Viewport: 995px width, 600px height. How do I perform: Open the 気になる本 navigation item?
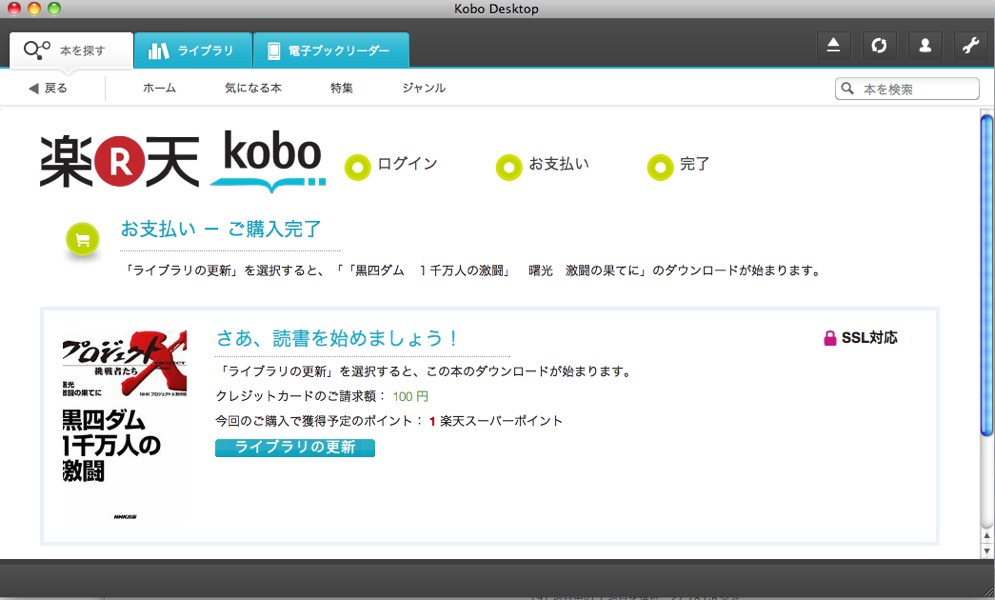point(253,88)
